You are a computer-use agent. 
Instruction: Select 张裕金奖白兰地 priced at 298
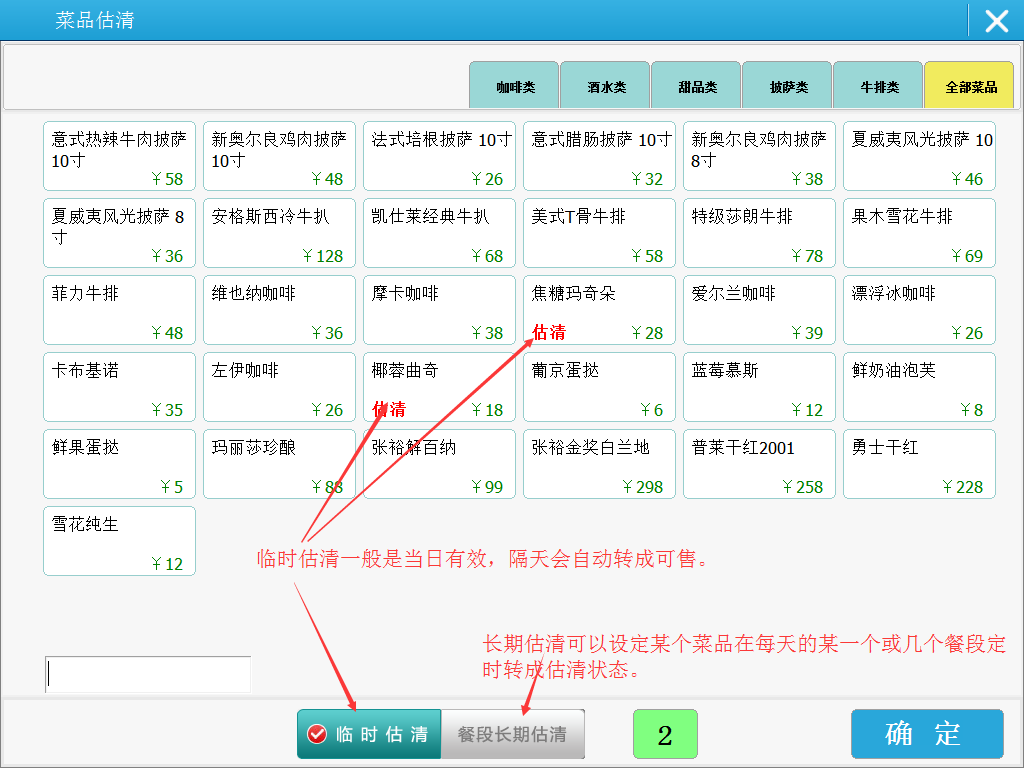[599, 463]
